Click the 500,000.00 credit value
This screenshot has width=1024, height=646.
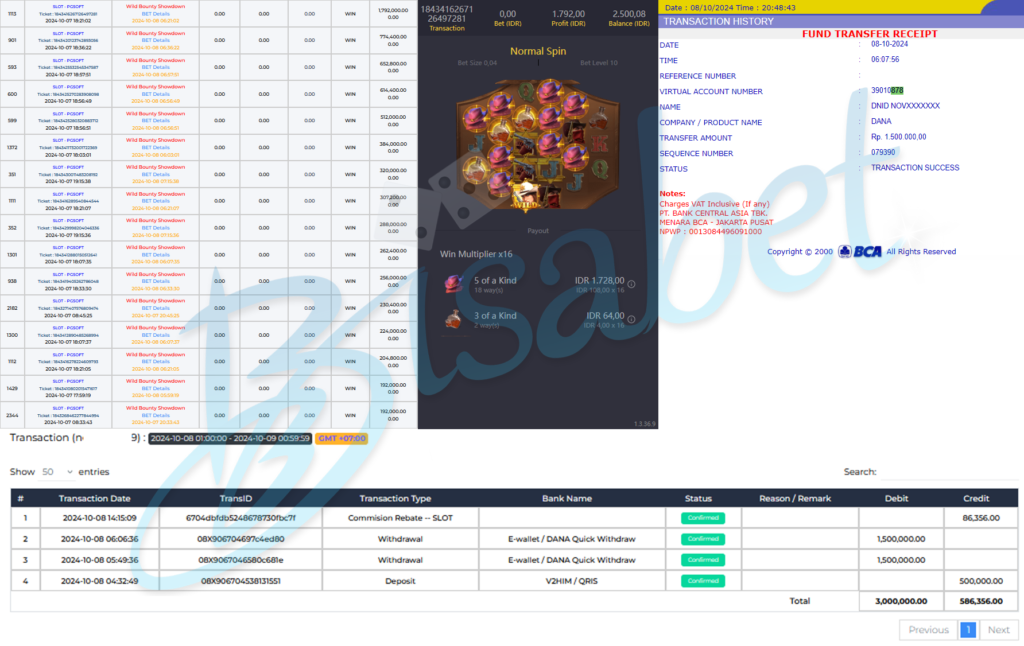coord(981,581)
